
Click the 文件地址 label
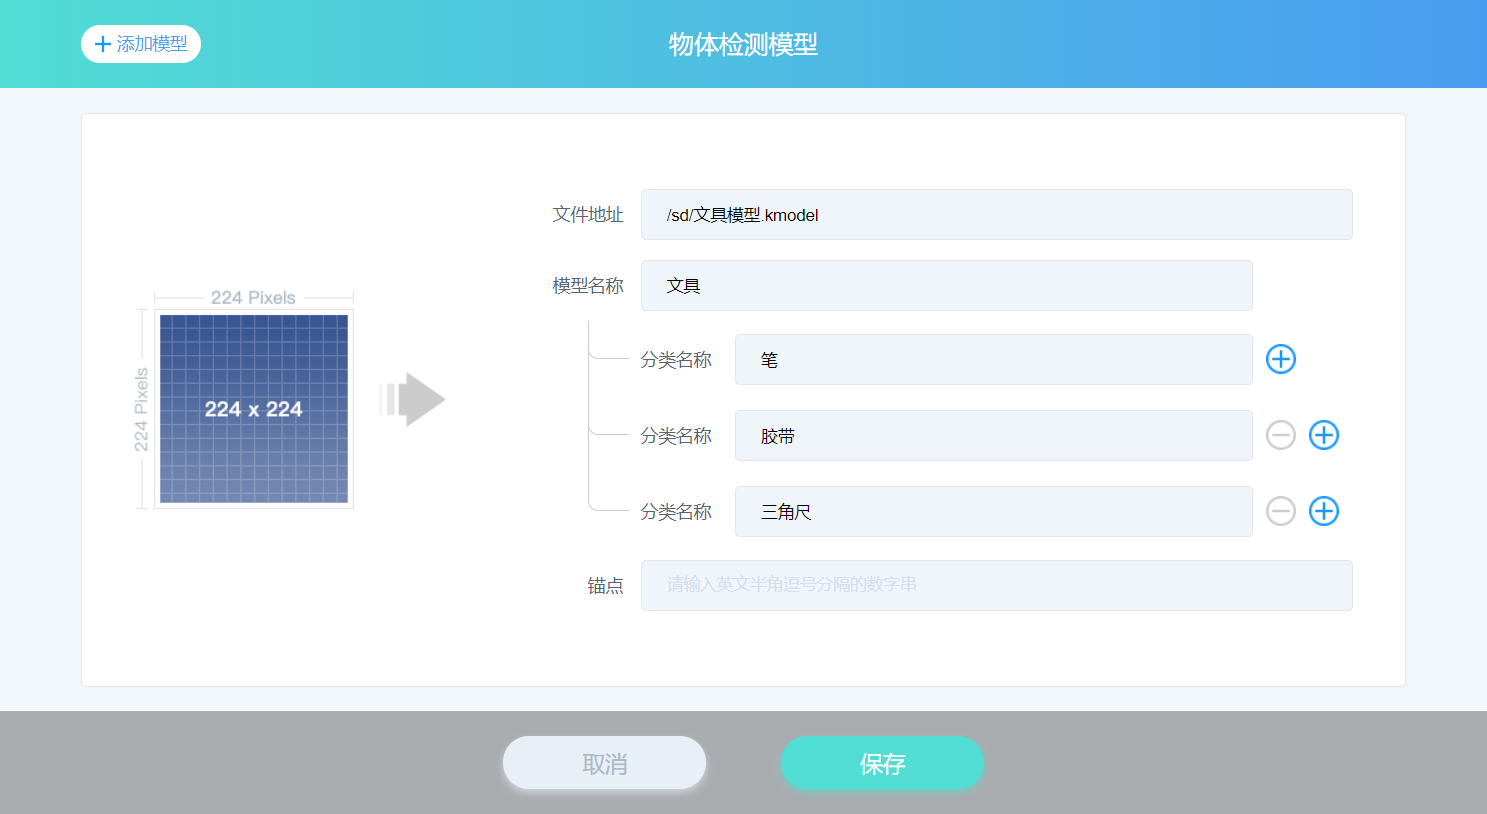588,215
